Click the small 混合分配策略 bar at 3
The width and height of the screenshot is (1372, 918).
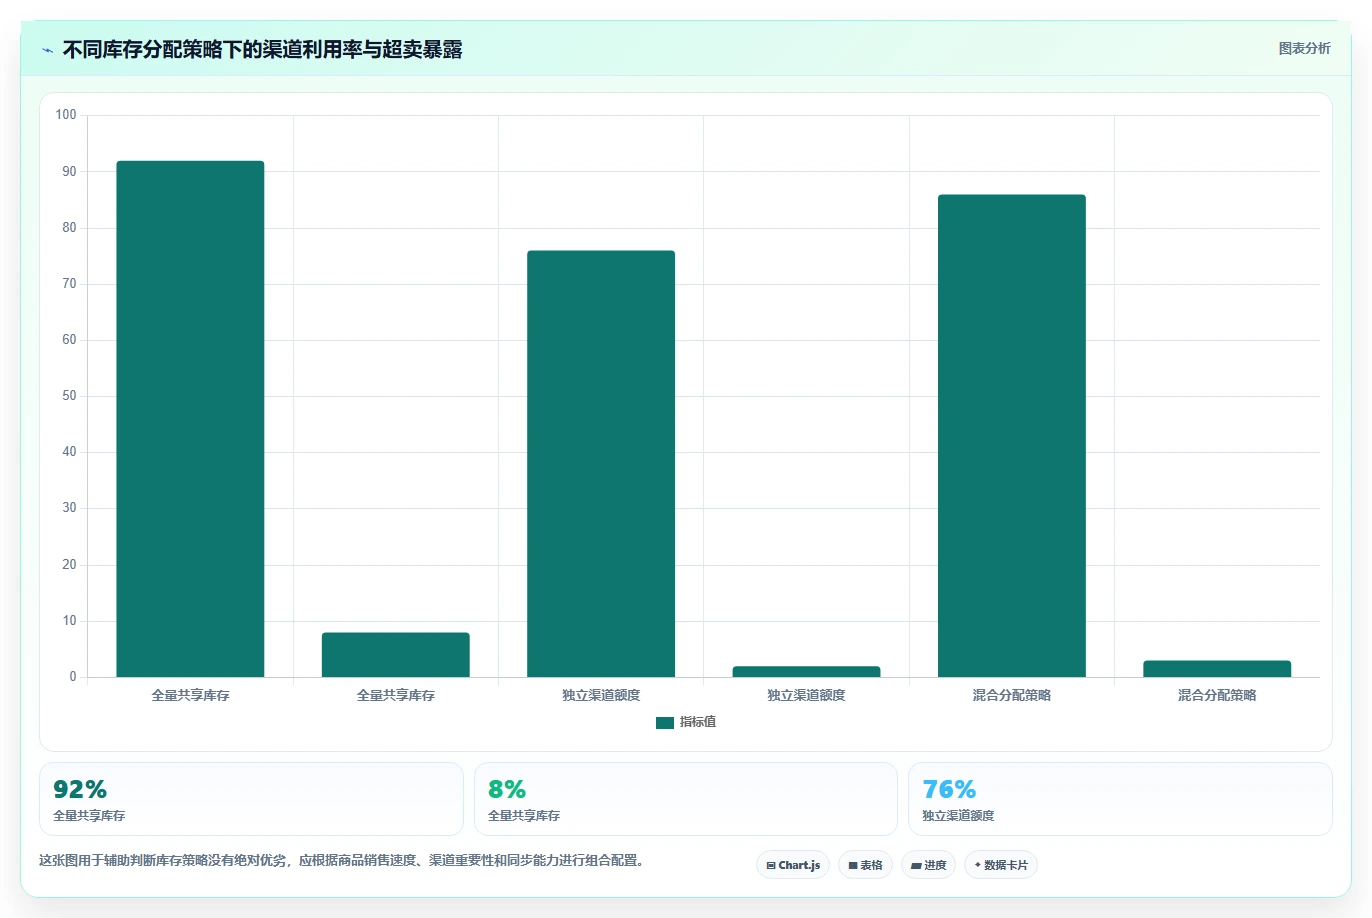point(1217,669)
